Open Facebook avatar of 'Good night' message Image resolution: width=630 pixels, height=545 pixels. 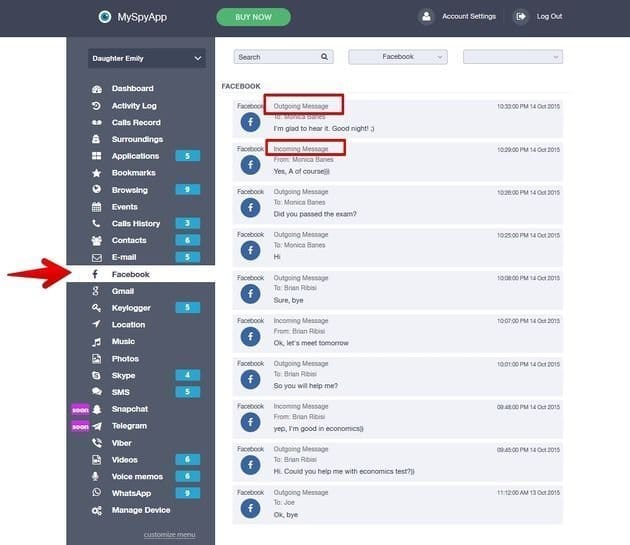tap(250, 122)
